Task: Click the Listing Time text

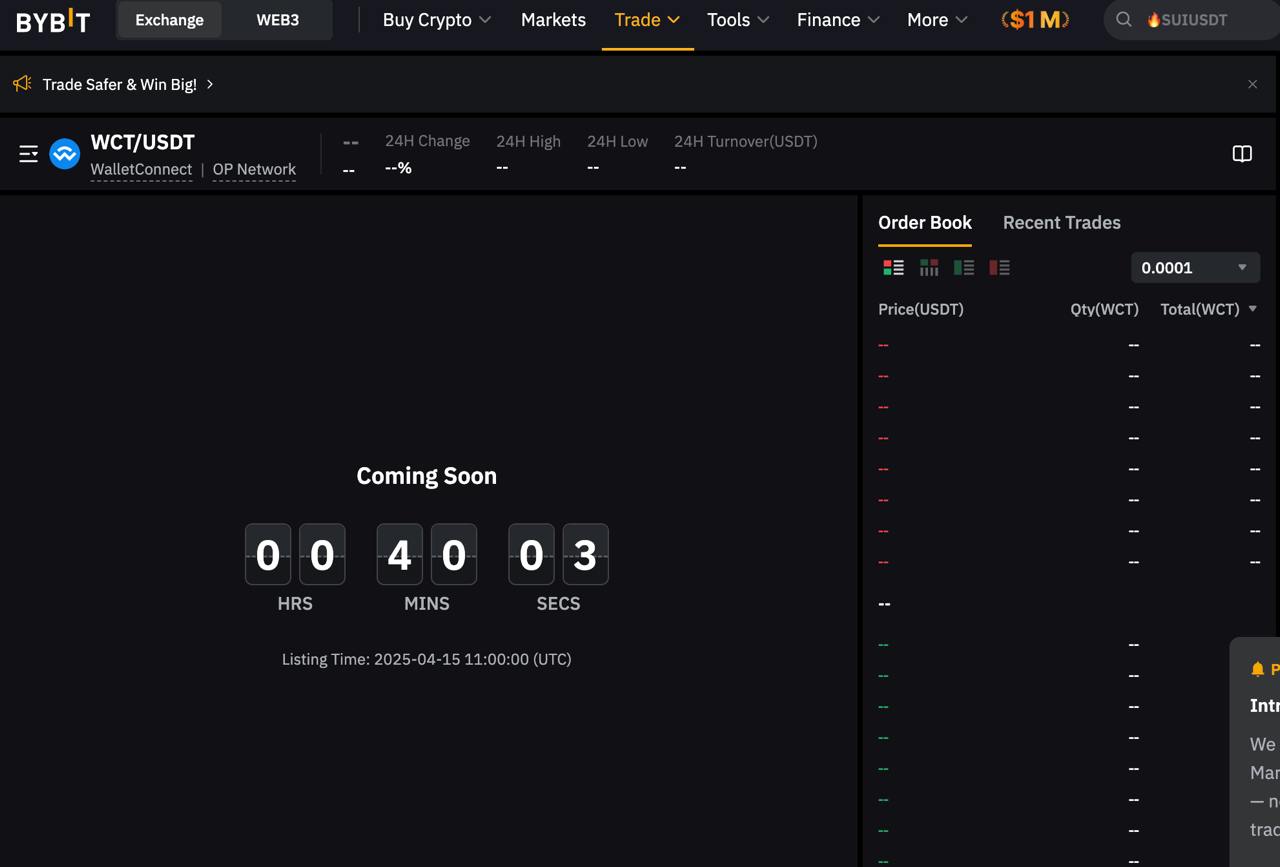Action: 427,659
